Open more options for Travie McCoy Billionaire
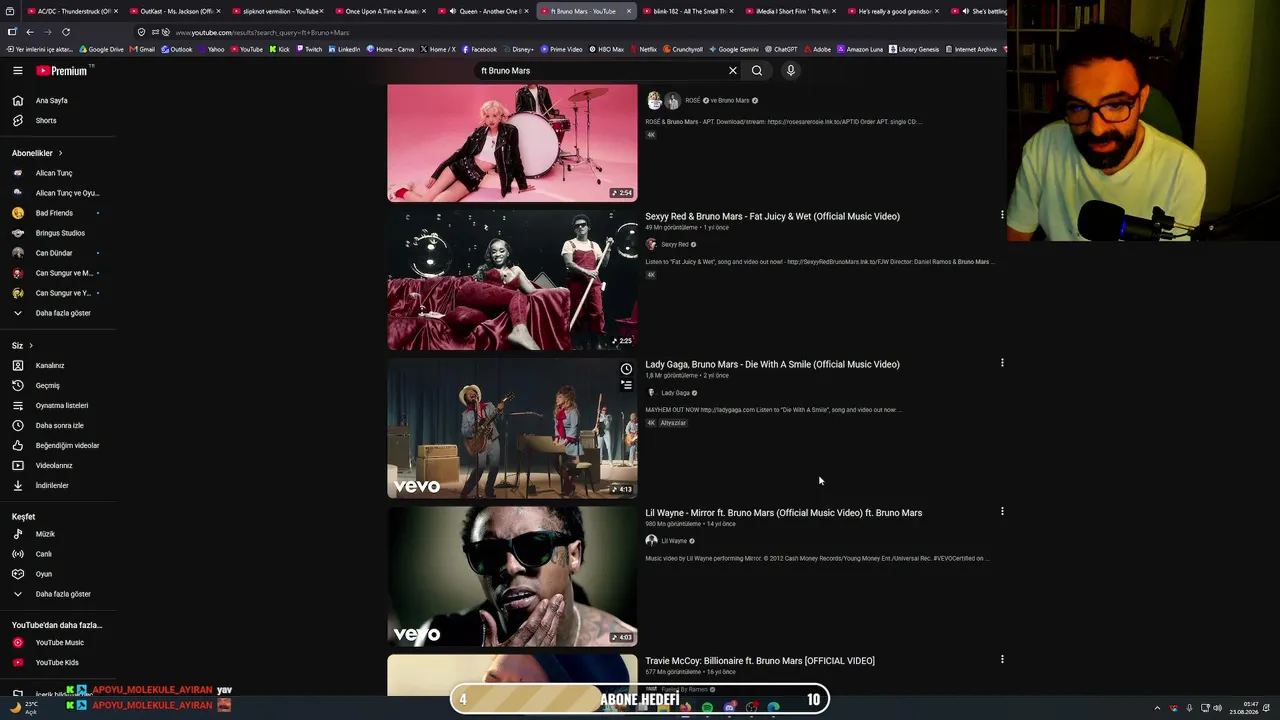Image resolution: width=1280 pixels, height=720 pixels. [x=1002, y=659]
